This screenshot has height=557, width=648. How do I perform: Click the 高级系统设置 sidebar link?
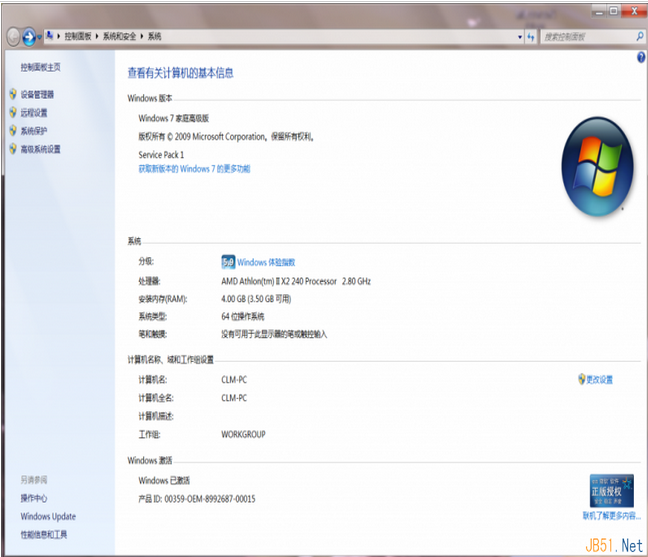click(40, 149)
